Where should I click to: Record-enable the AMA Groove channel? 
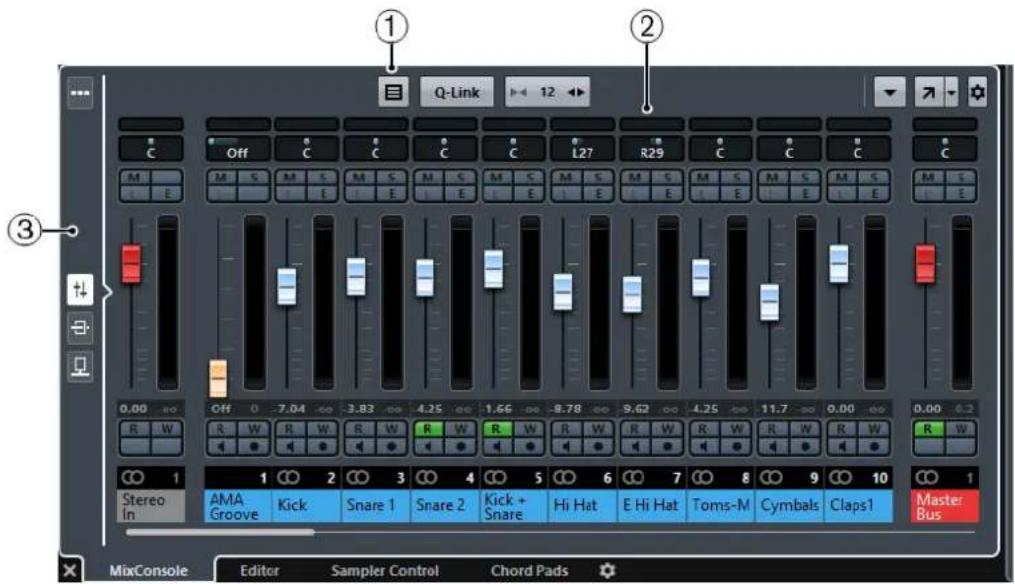pyautogui.click(x=254, y=446)
